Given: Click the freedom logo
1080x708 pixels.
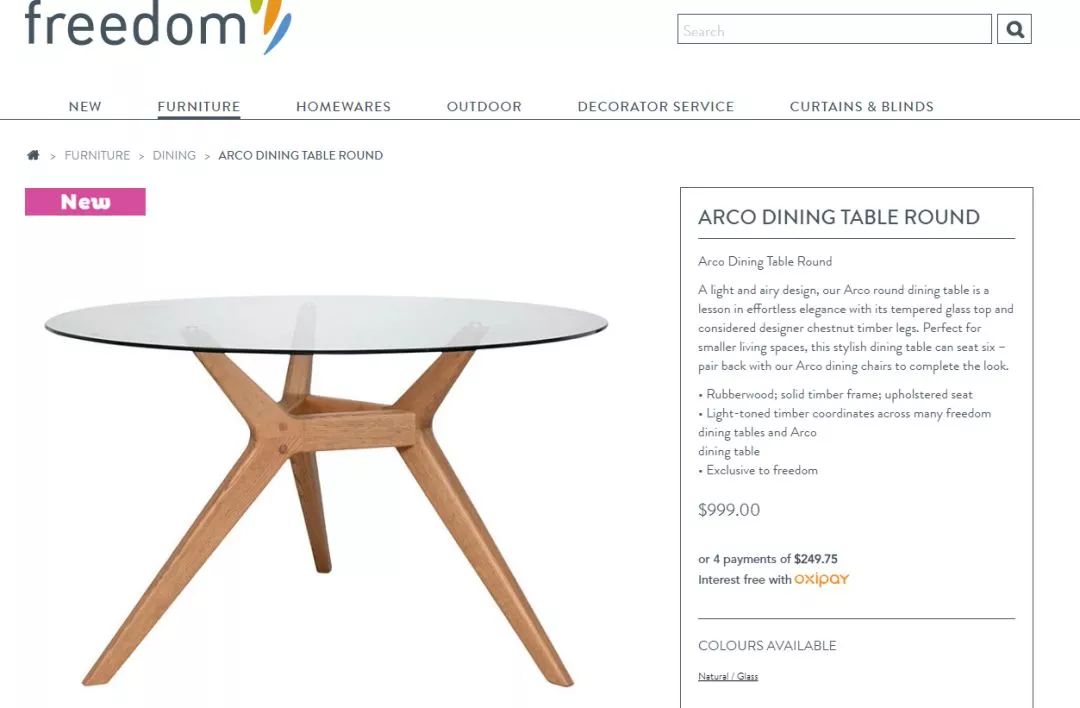Looking at the screenshot, I should pyautogui.click(x=158, y=26).
